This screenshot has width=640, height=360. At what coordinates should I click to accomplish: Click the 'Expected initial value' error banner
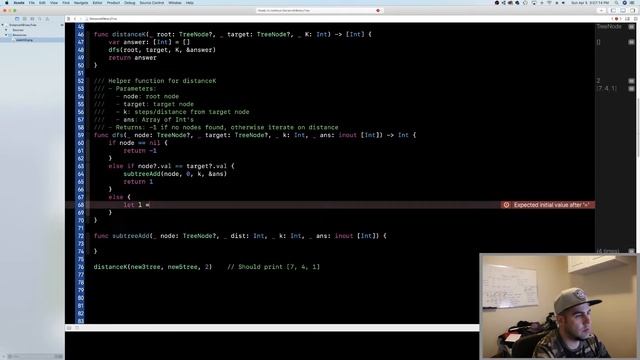pos(547,205)
